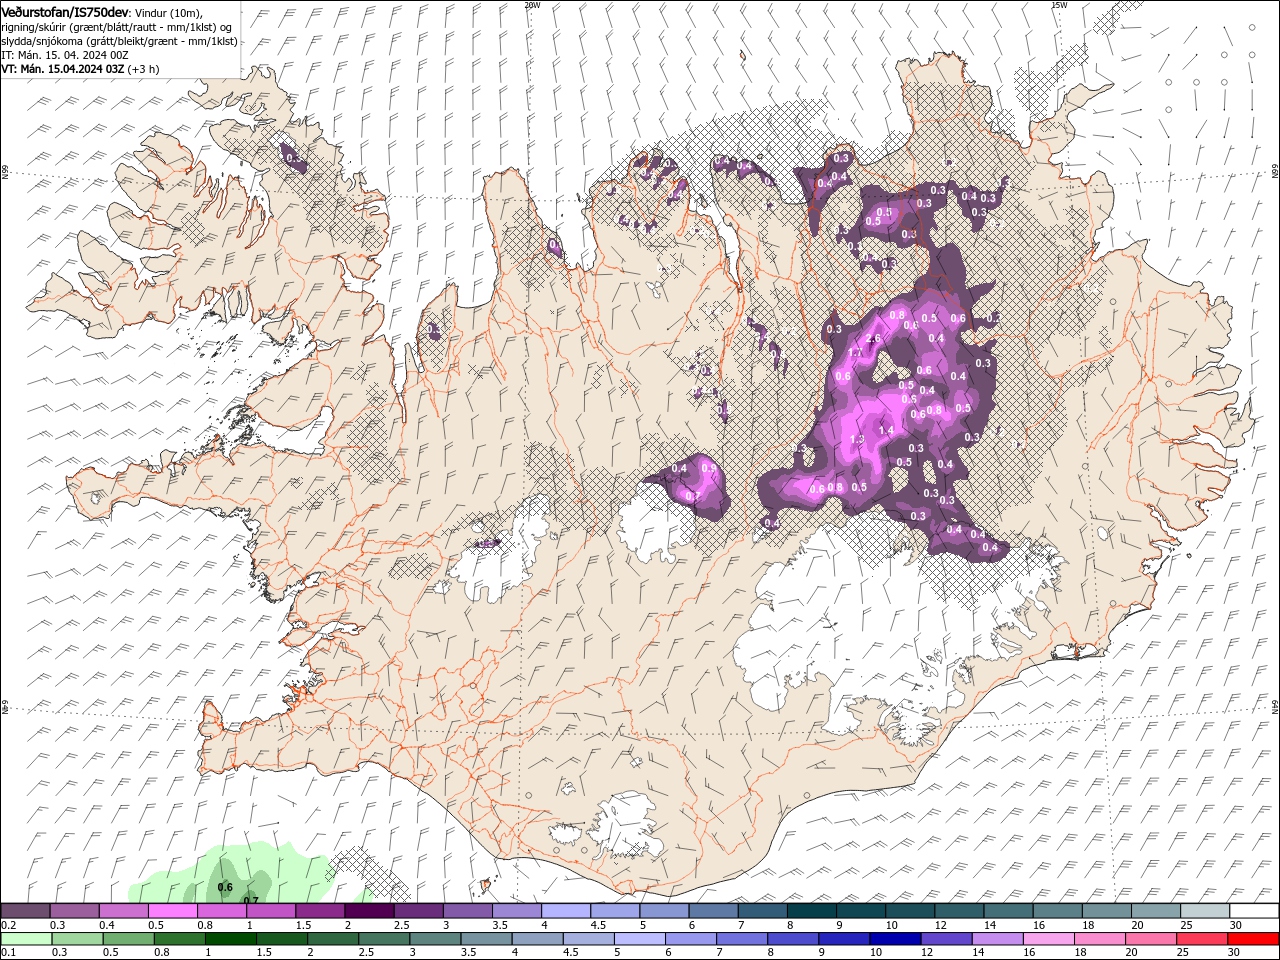Click the '1.4' snowfall value on map
Screen dimensions: 1280x960
(886, 430)
